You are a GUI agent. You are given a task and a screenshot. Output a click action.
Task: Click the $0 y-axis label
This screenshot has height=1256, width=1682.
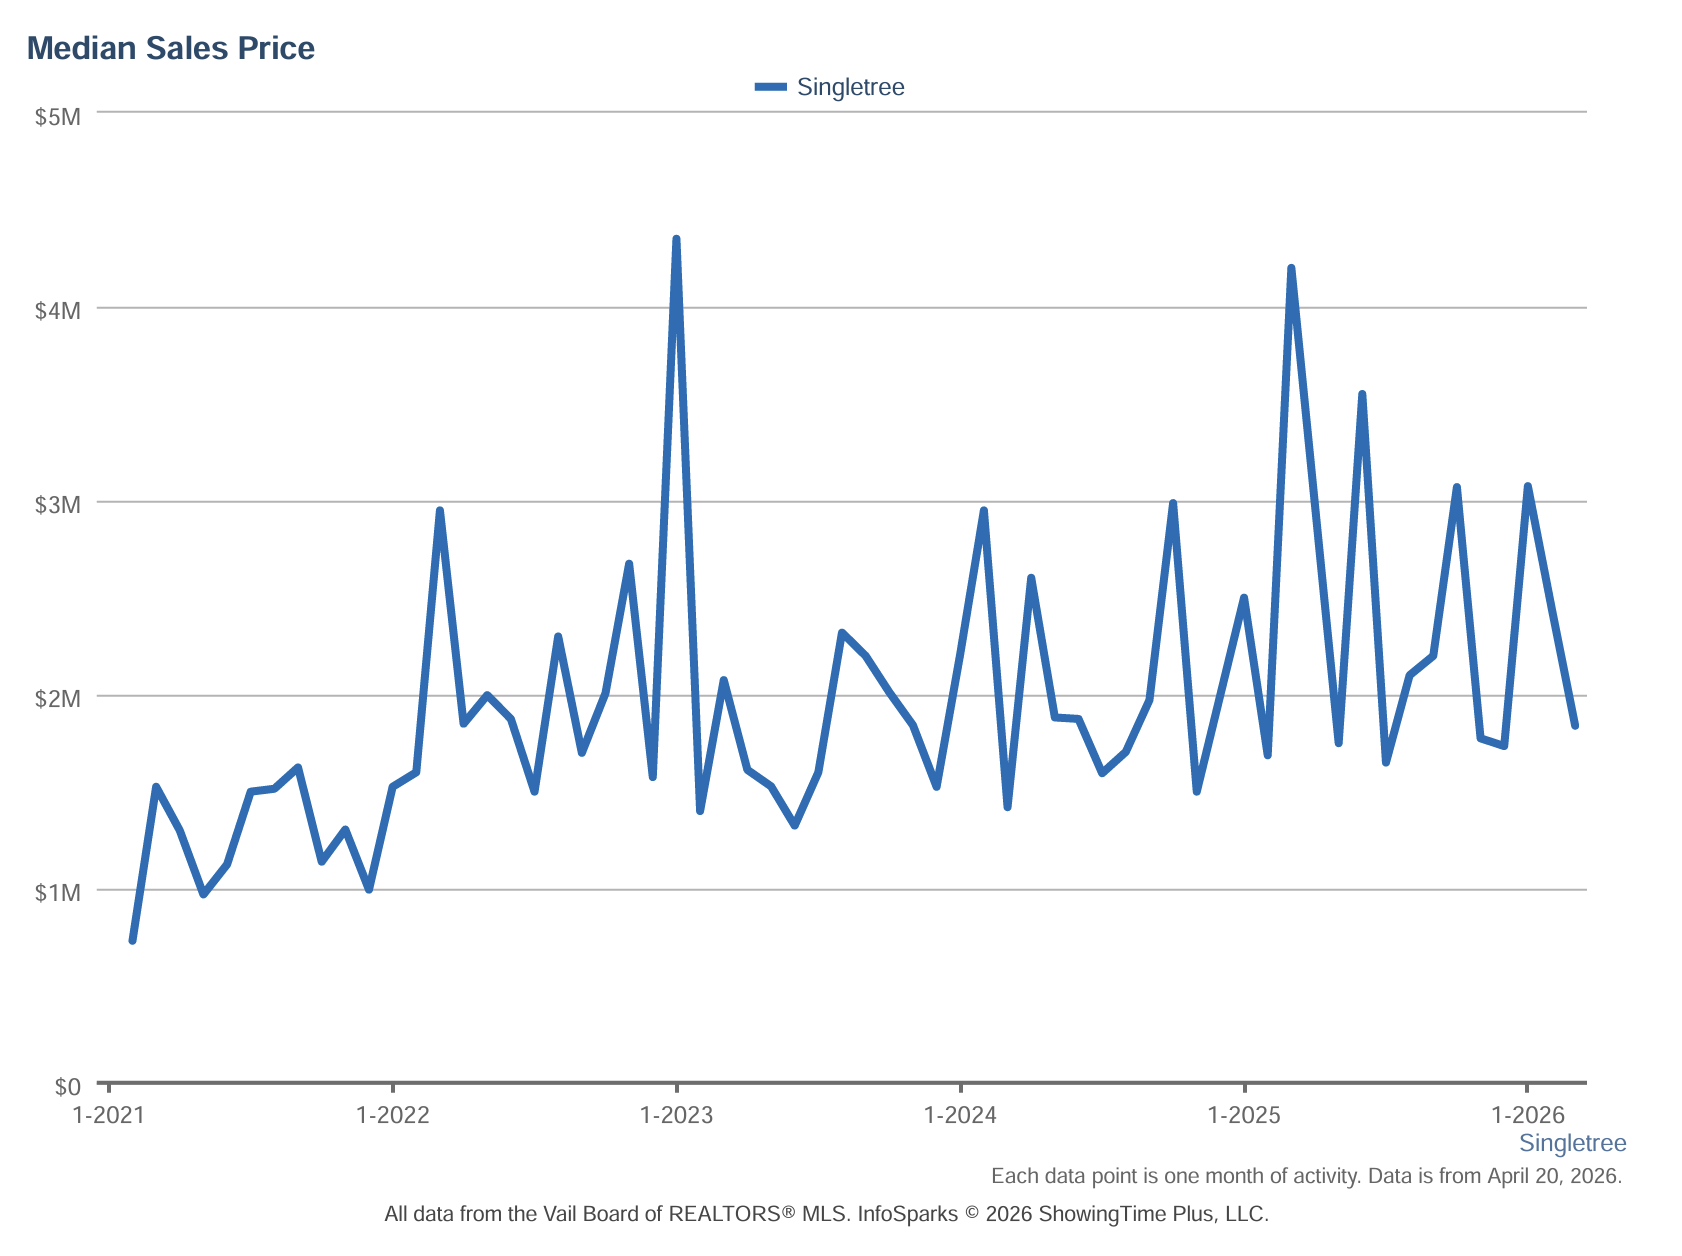(67, 1087)
